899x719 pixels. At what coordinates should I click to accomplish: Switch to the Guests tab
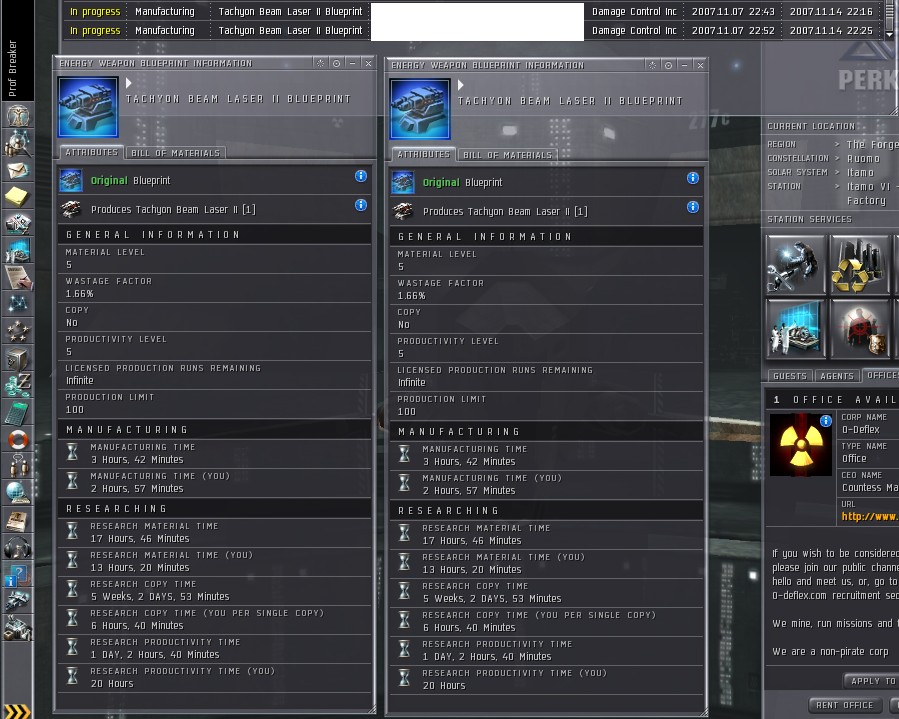790,376
